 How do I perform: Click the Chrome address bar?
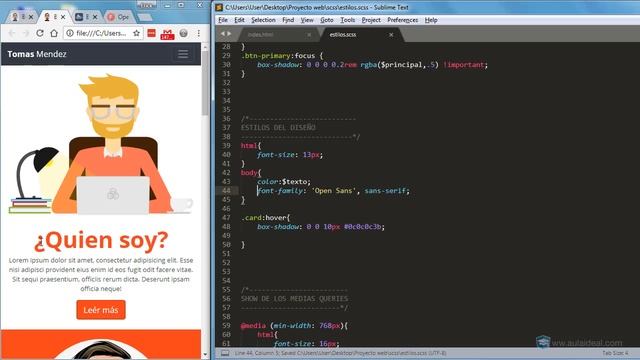click(x=103, y=33)
